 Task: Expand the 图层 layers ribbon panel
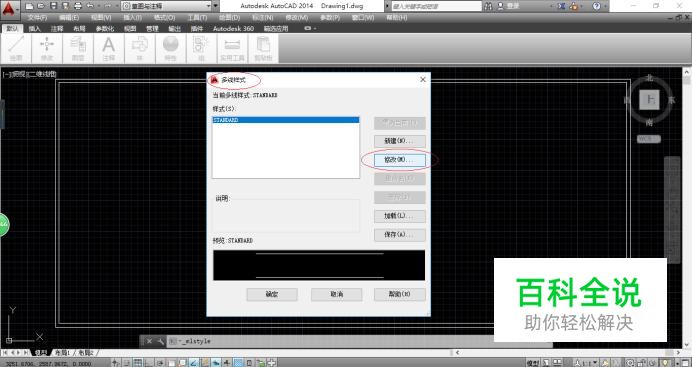78,49
